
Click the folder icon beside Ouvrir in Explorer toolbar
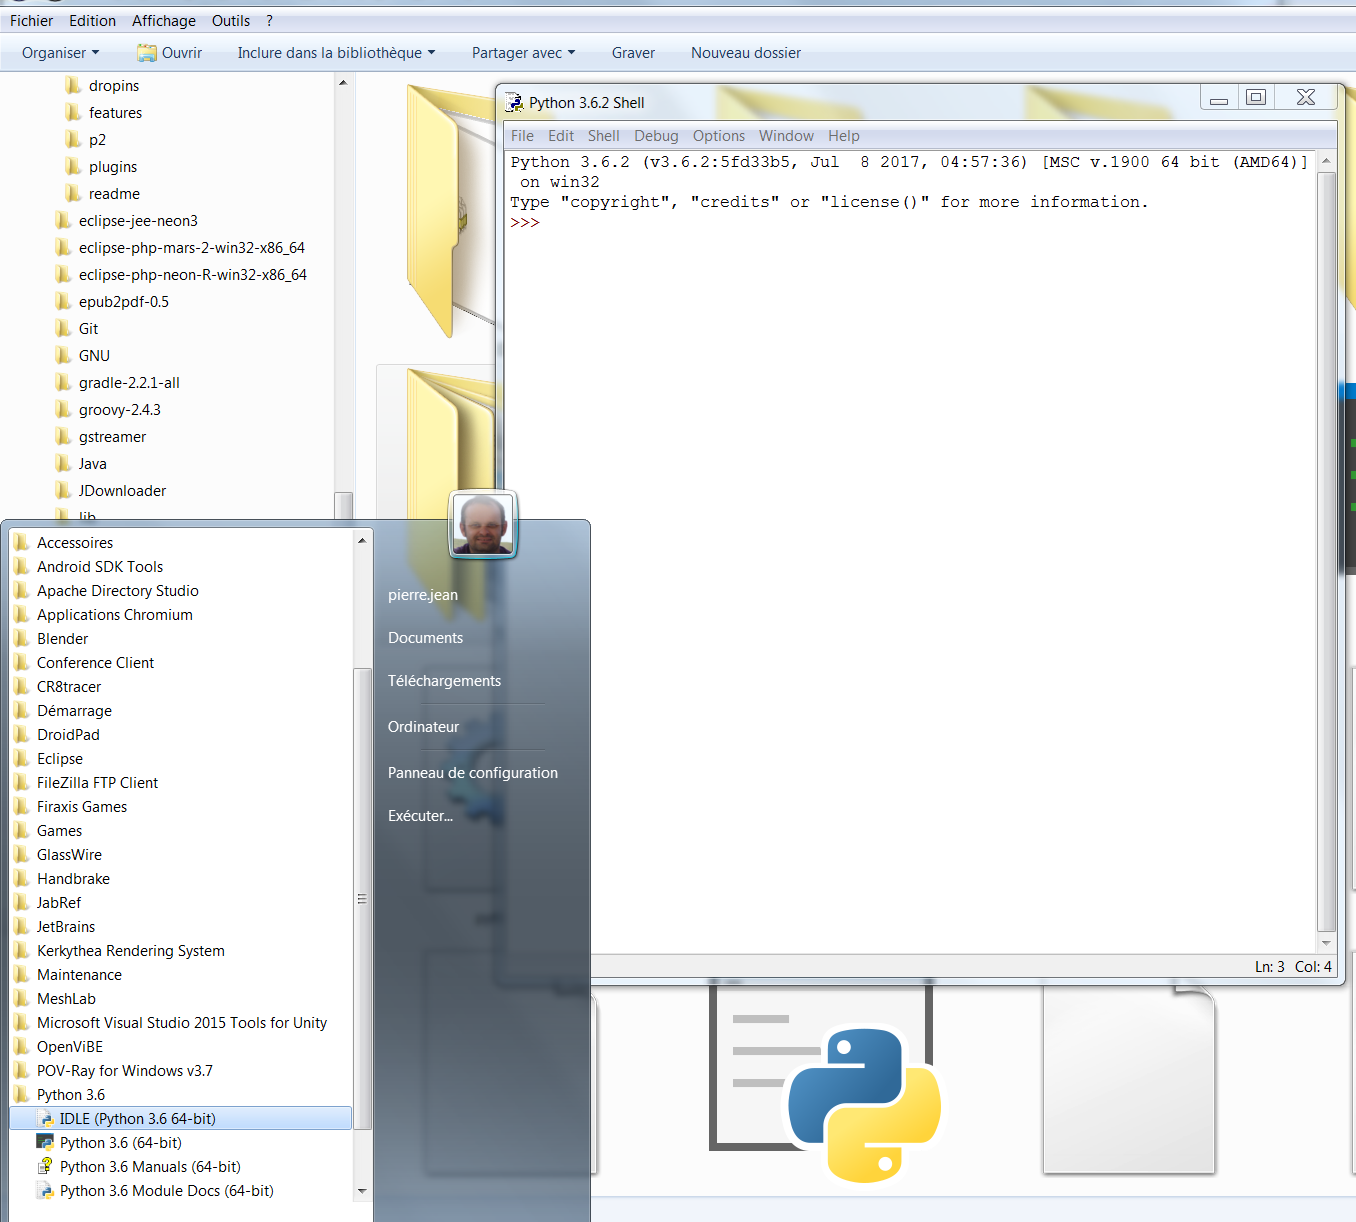147,53
